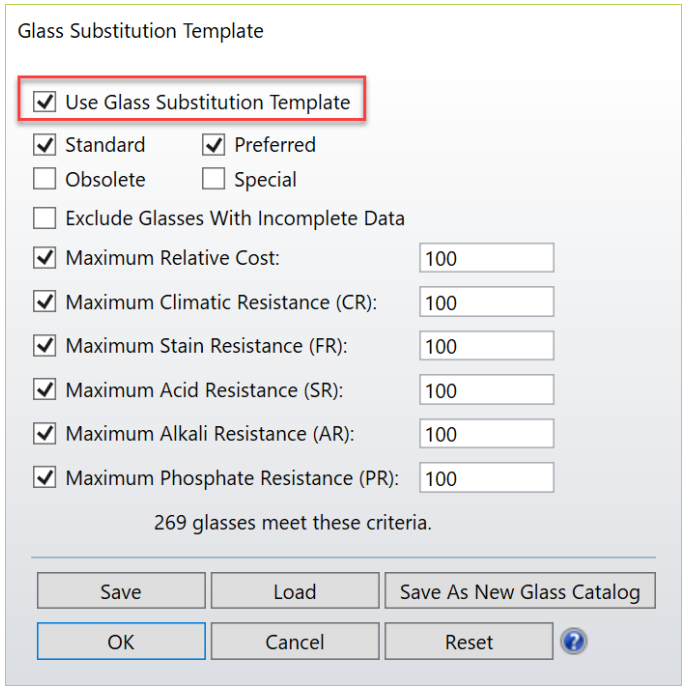
Task: Check the Special glasses checkbox
Action: pyautogui.click(x=214, y=181)
